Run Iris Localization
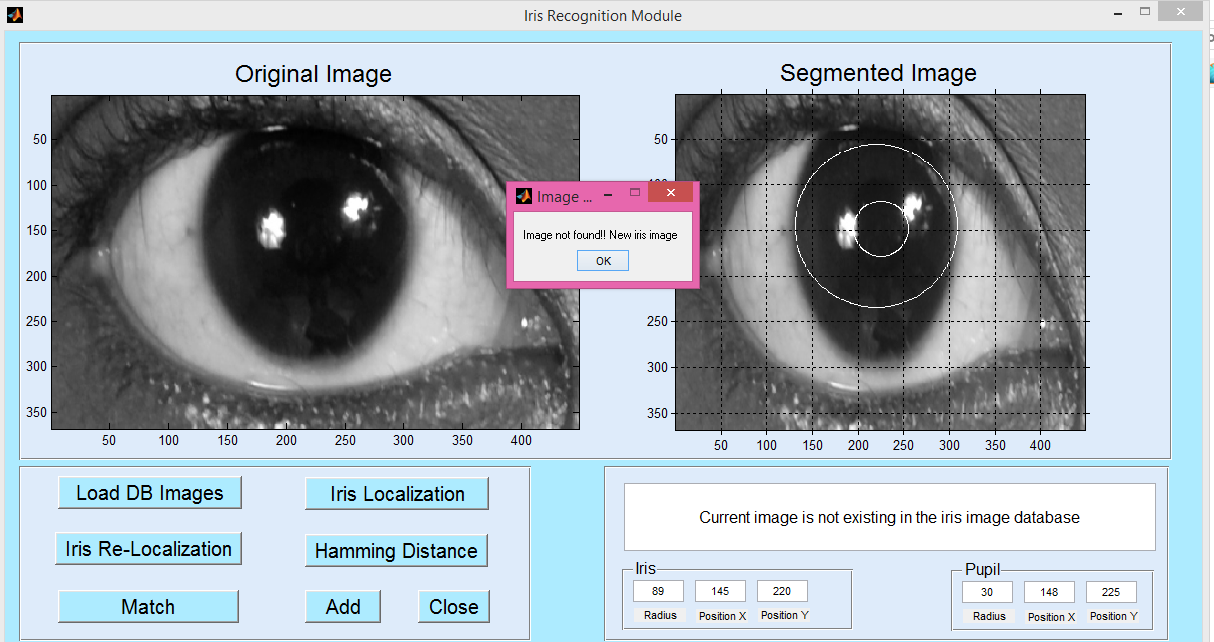 click(397, 494)
